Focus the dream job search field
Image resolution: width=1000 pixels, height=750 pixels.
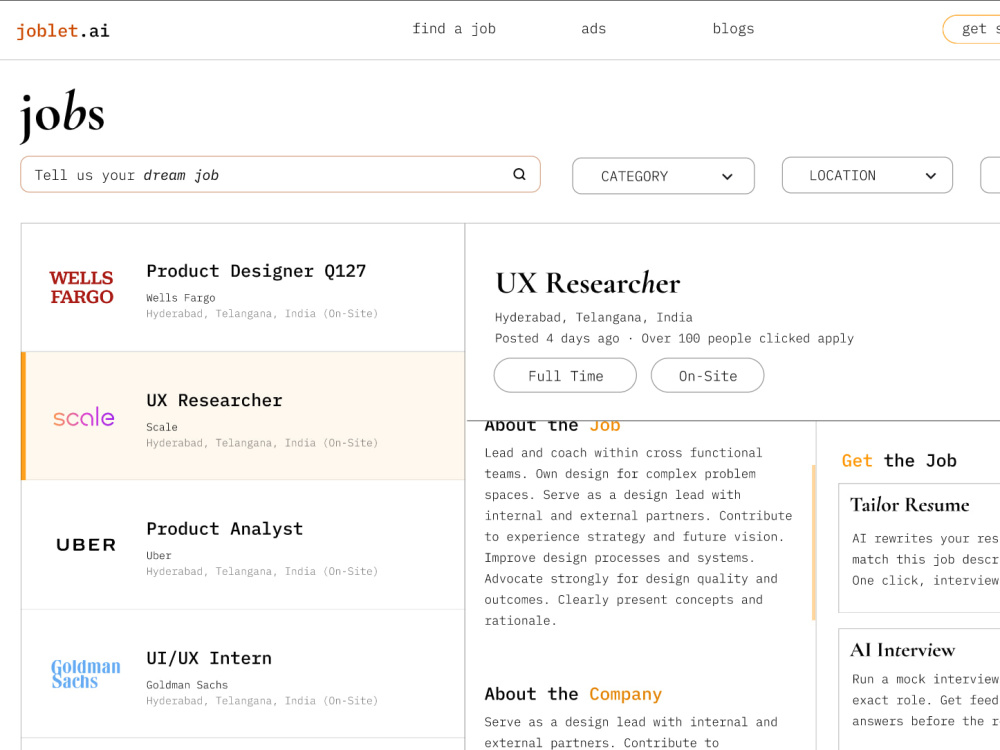point(280,174)
